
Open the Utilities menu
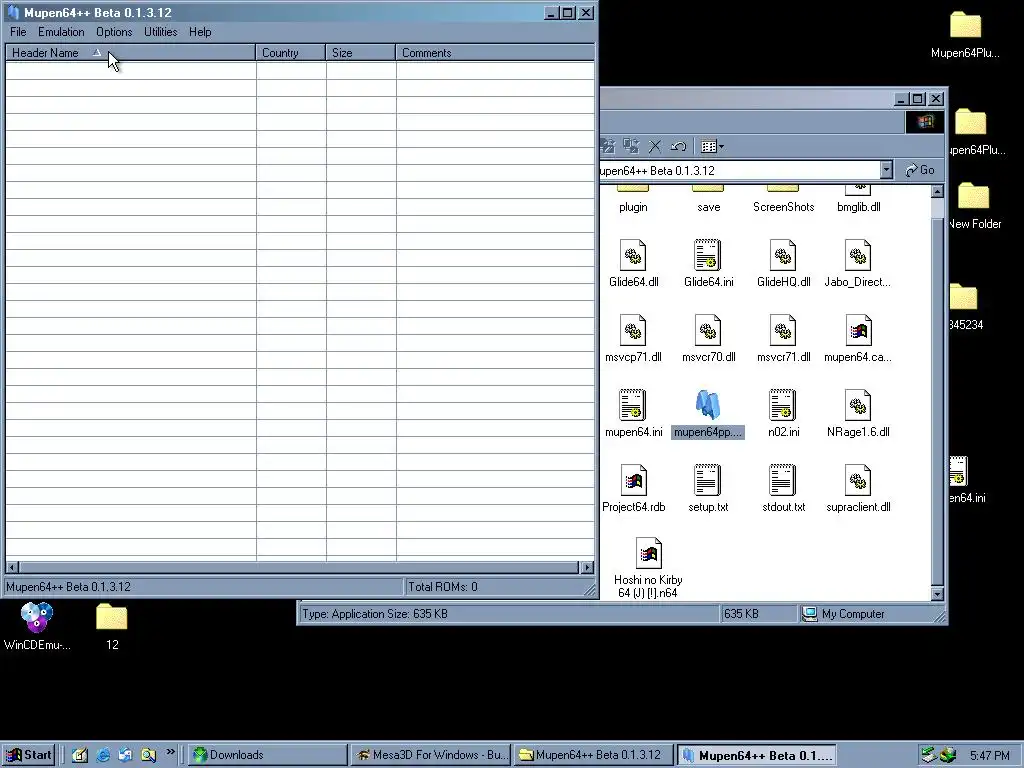pyautogui.click(x=160, y=32)
